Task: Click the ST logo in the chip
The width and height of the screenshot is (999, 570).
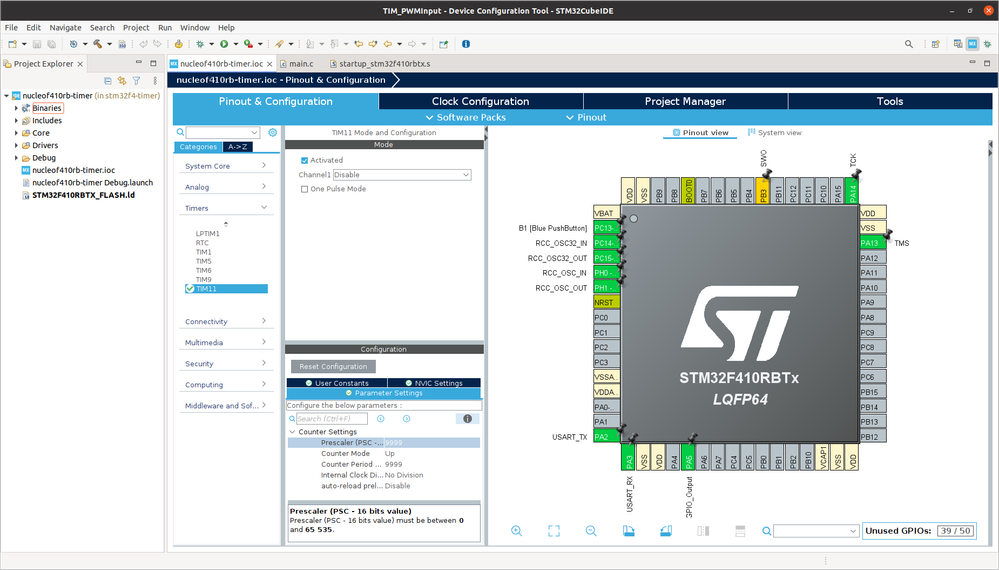Action: click(x=739, y=324)
